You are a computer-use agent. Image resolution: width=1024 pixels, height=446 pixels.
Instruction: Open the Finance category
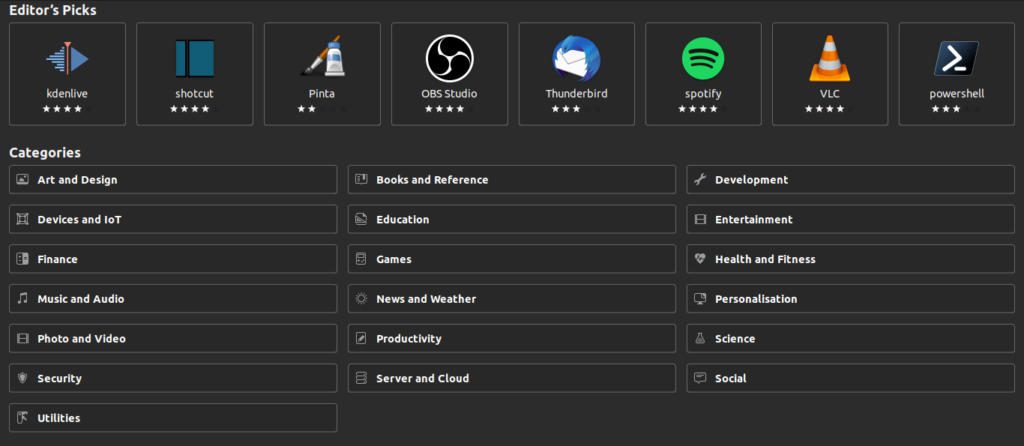[x=173, y=259]
